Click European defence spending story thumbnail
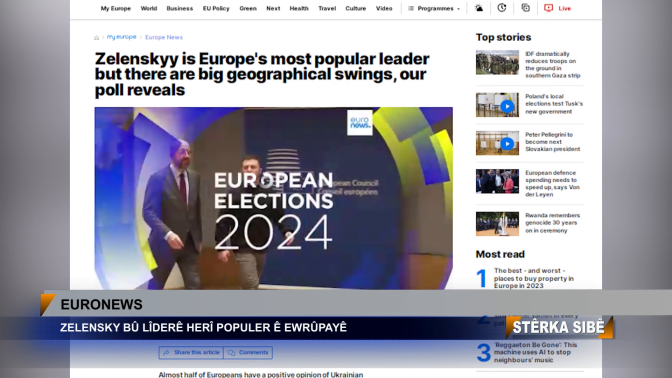The height and width of the screenshot is (378, 672). click(x=497, y=181)
